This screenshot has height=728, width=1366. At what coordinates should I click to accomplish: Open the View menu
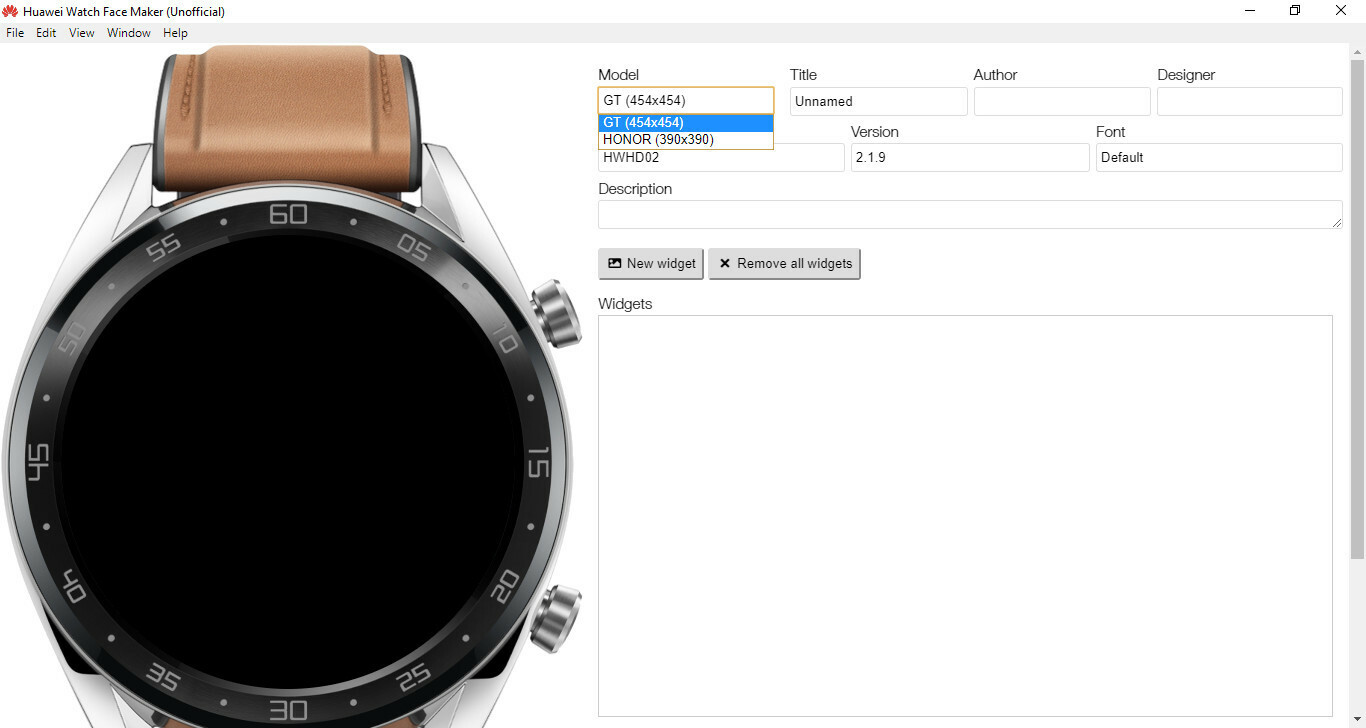pos(82,33)
